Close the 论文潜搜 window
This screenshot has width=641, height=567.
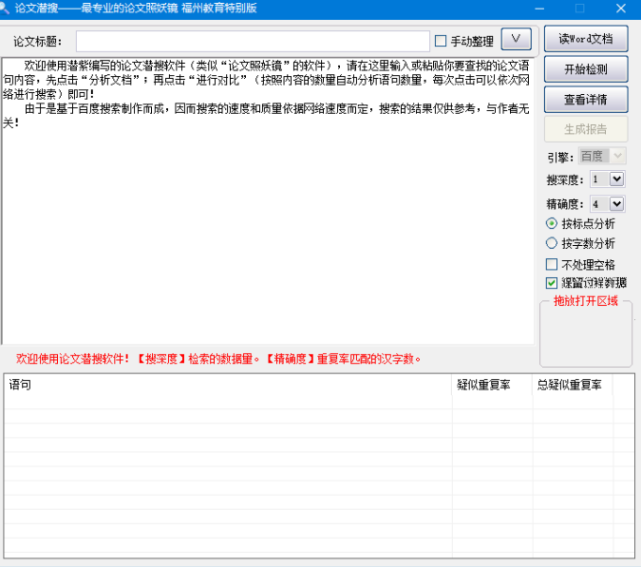pos(621,9)
